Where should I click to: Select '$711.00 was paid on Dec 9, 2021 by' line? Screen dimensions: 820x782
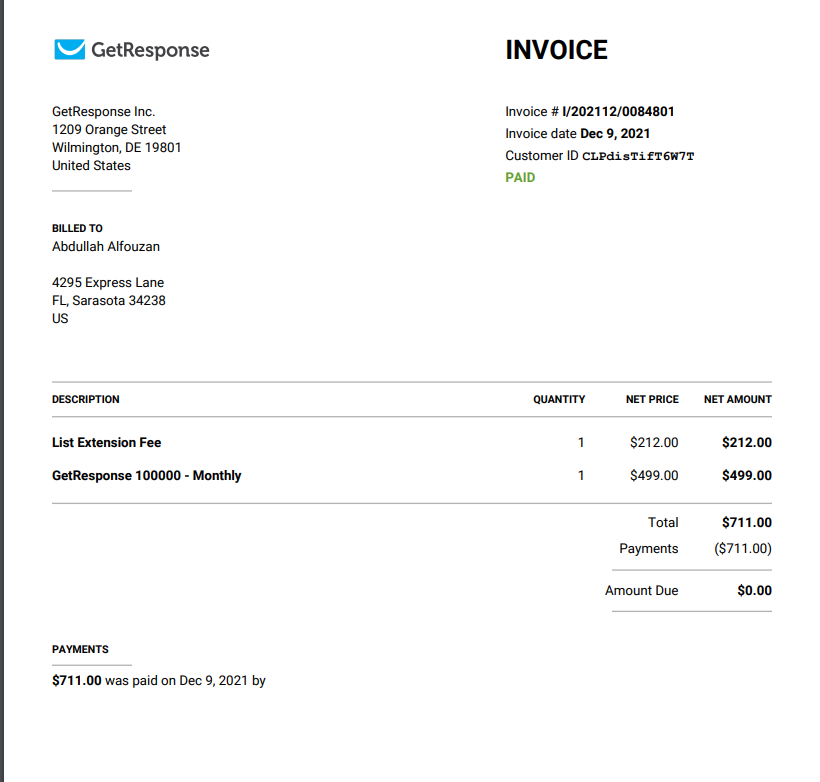158,681
